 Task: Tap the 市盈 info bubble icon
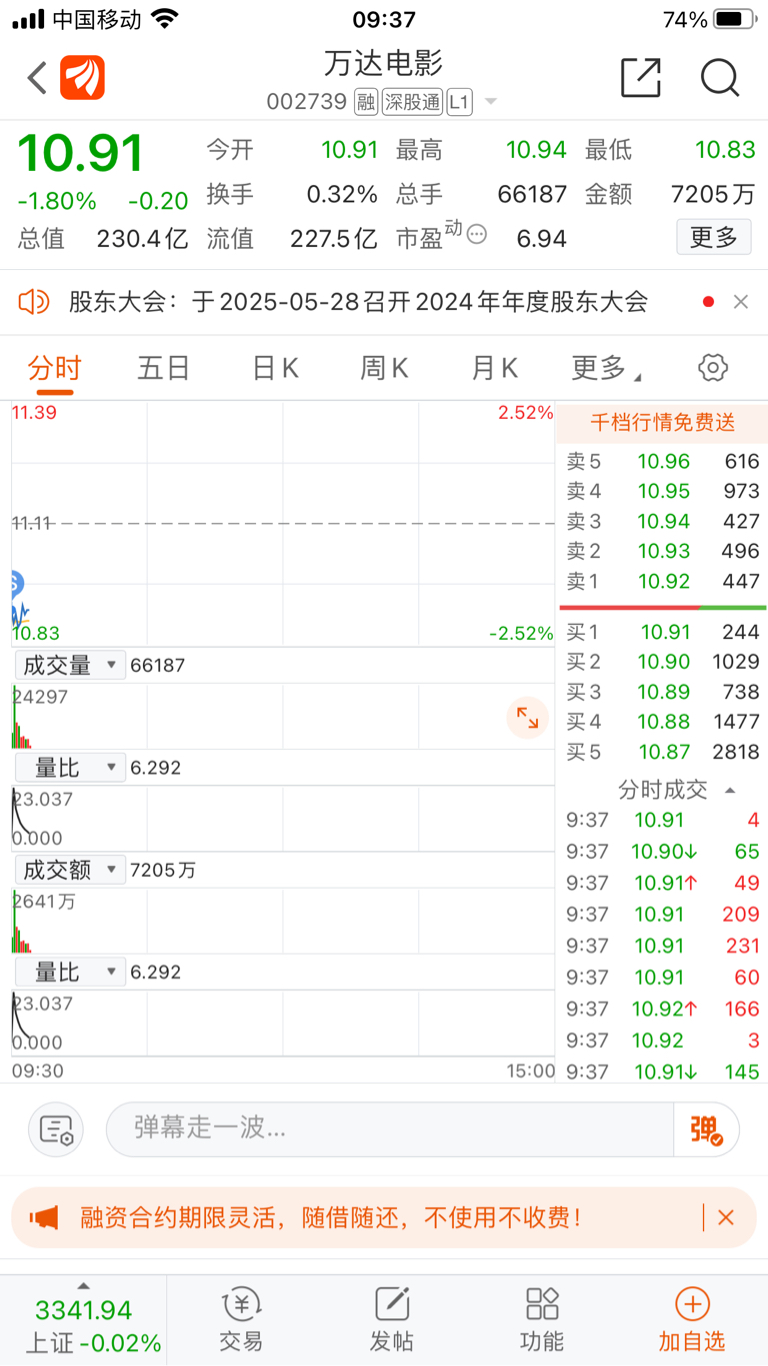pos(477,235)
